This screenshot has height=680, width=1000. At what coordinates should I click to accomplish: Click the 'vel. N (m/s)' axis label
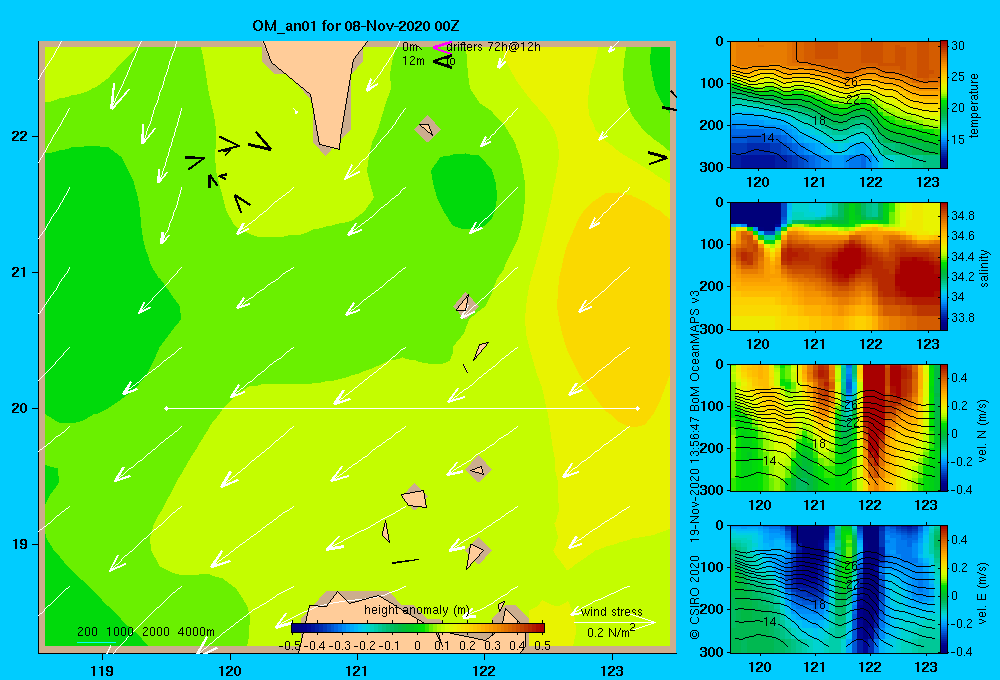(x=983, y=431)
